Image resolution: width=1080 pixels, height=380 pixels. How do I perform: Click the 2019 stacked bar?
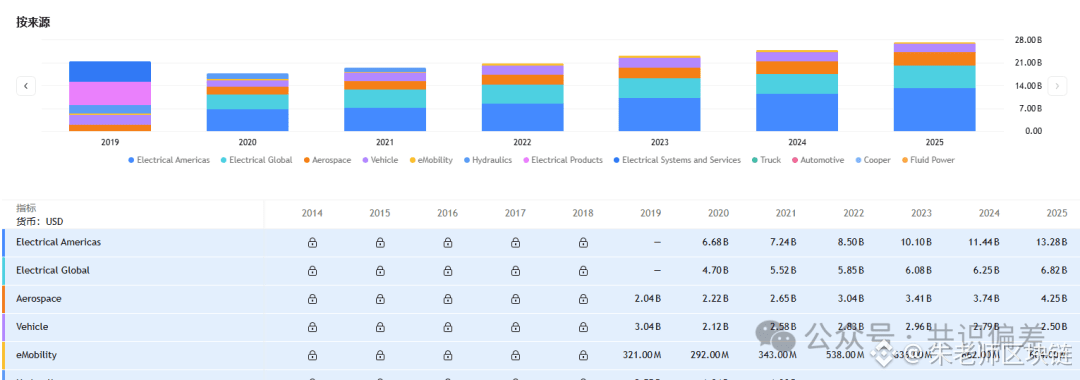pos(110,96)
